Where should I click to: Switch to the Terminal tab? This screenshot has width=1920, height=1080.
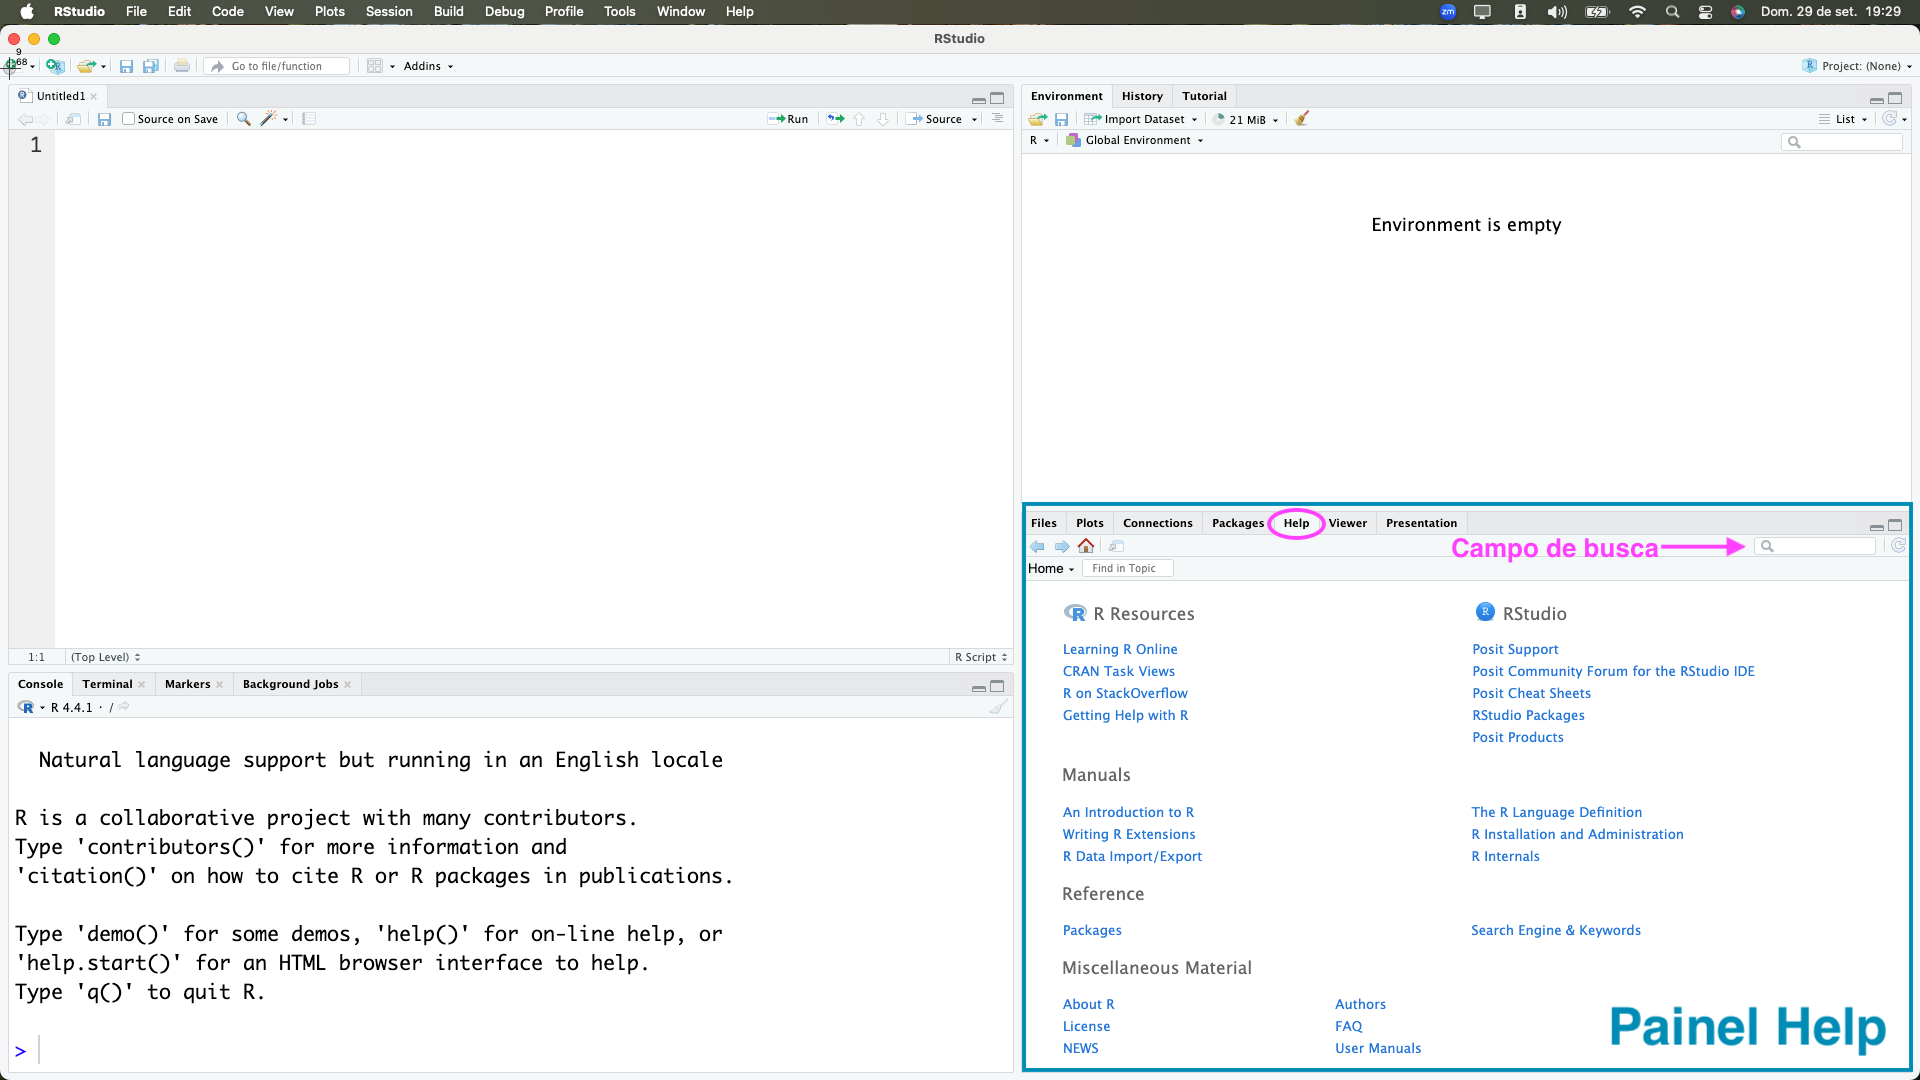click(107, 684)
